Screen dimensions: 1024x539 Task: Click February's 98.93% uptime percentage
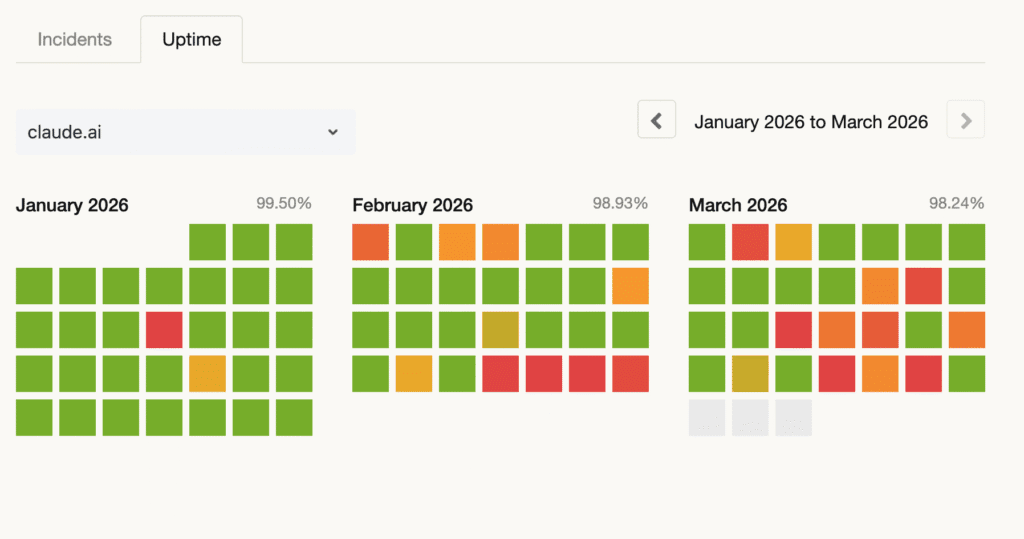click(620, 203)
